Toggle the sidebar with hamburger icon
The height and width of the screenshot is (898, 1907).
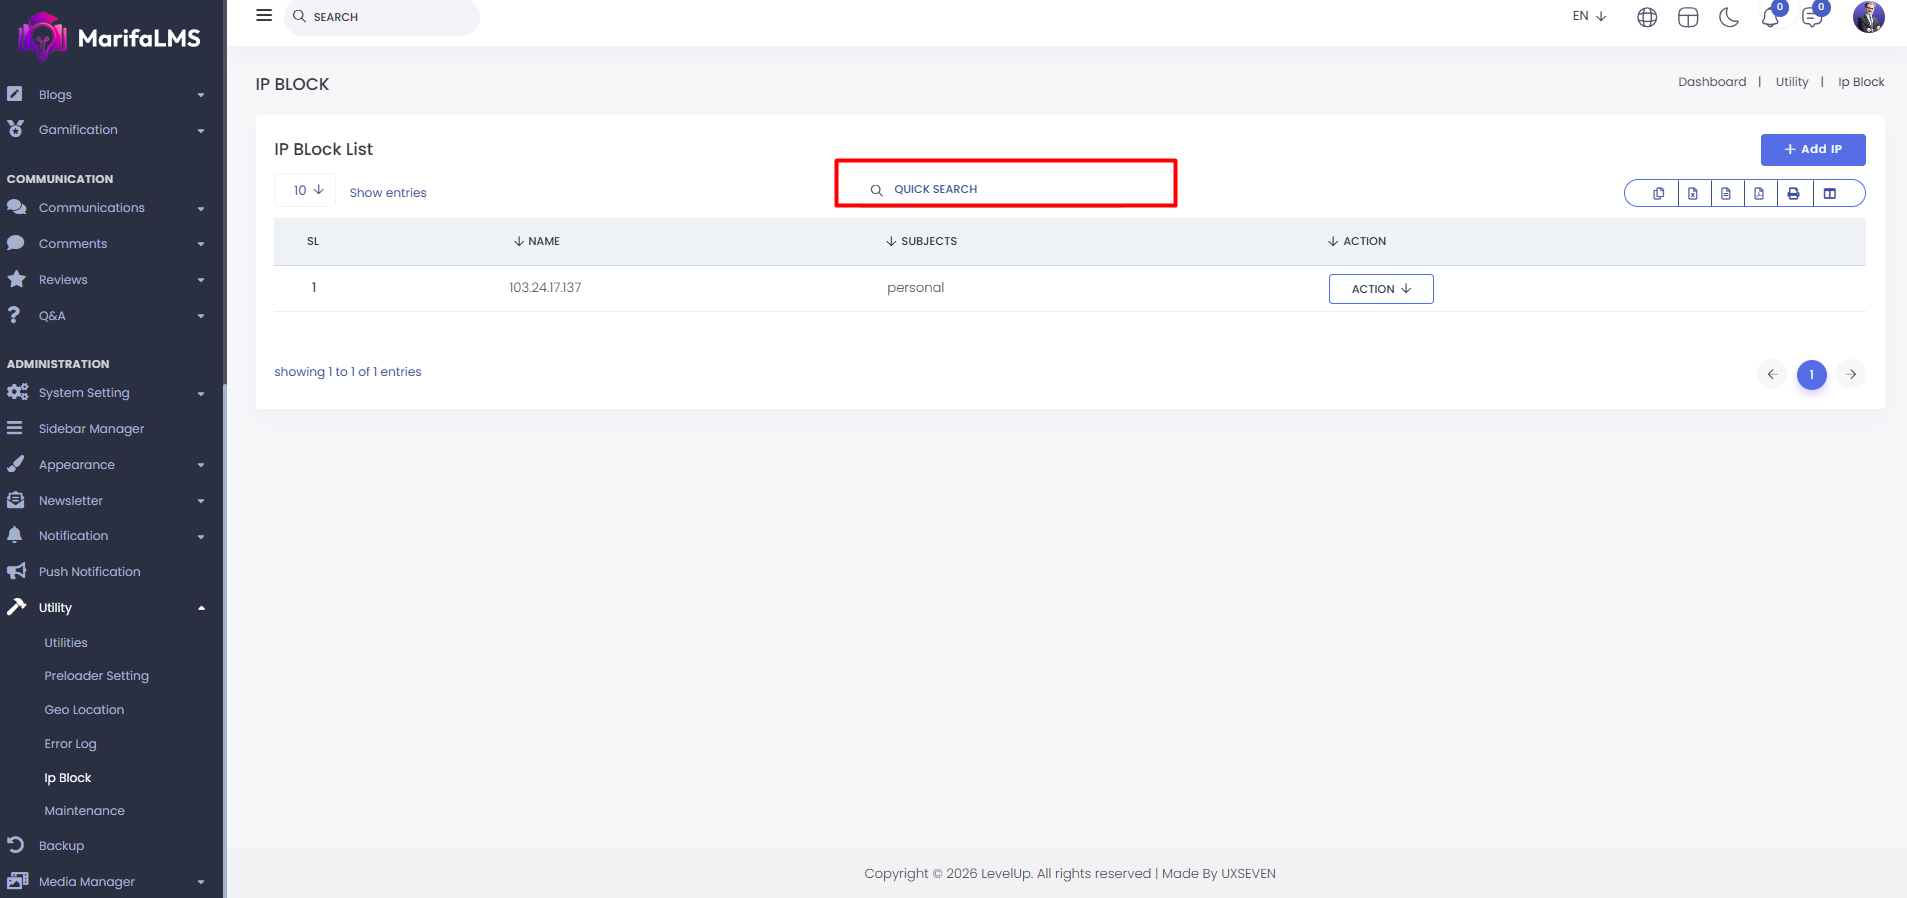point(264,16)
